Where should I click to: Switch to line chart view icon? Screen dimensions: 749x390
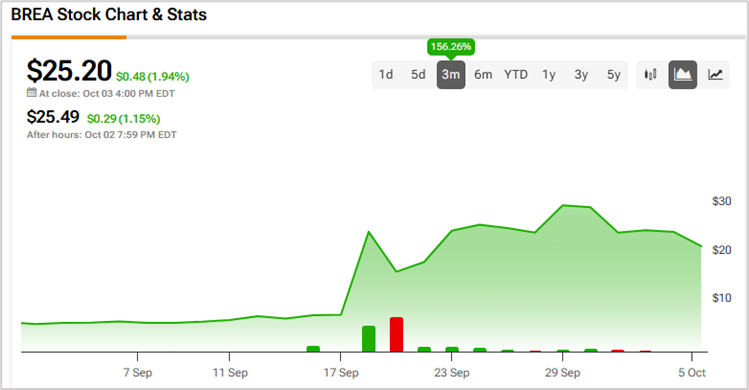click(x=715, y=75)
